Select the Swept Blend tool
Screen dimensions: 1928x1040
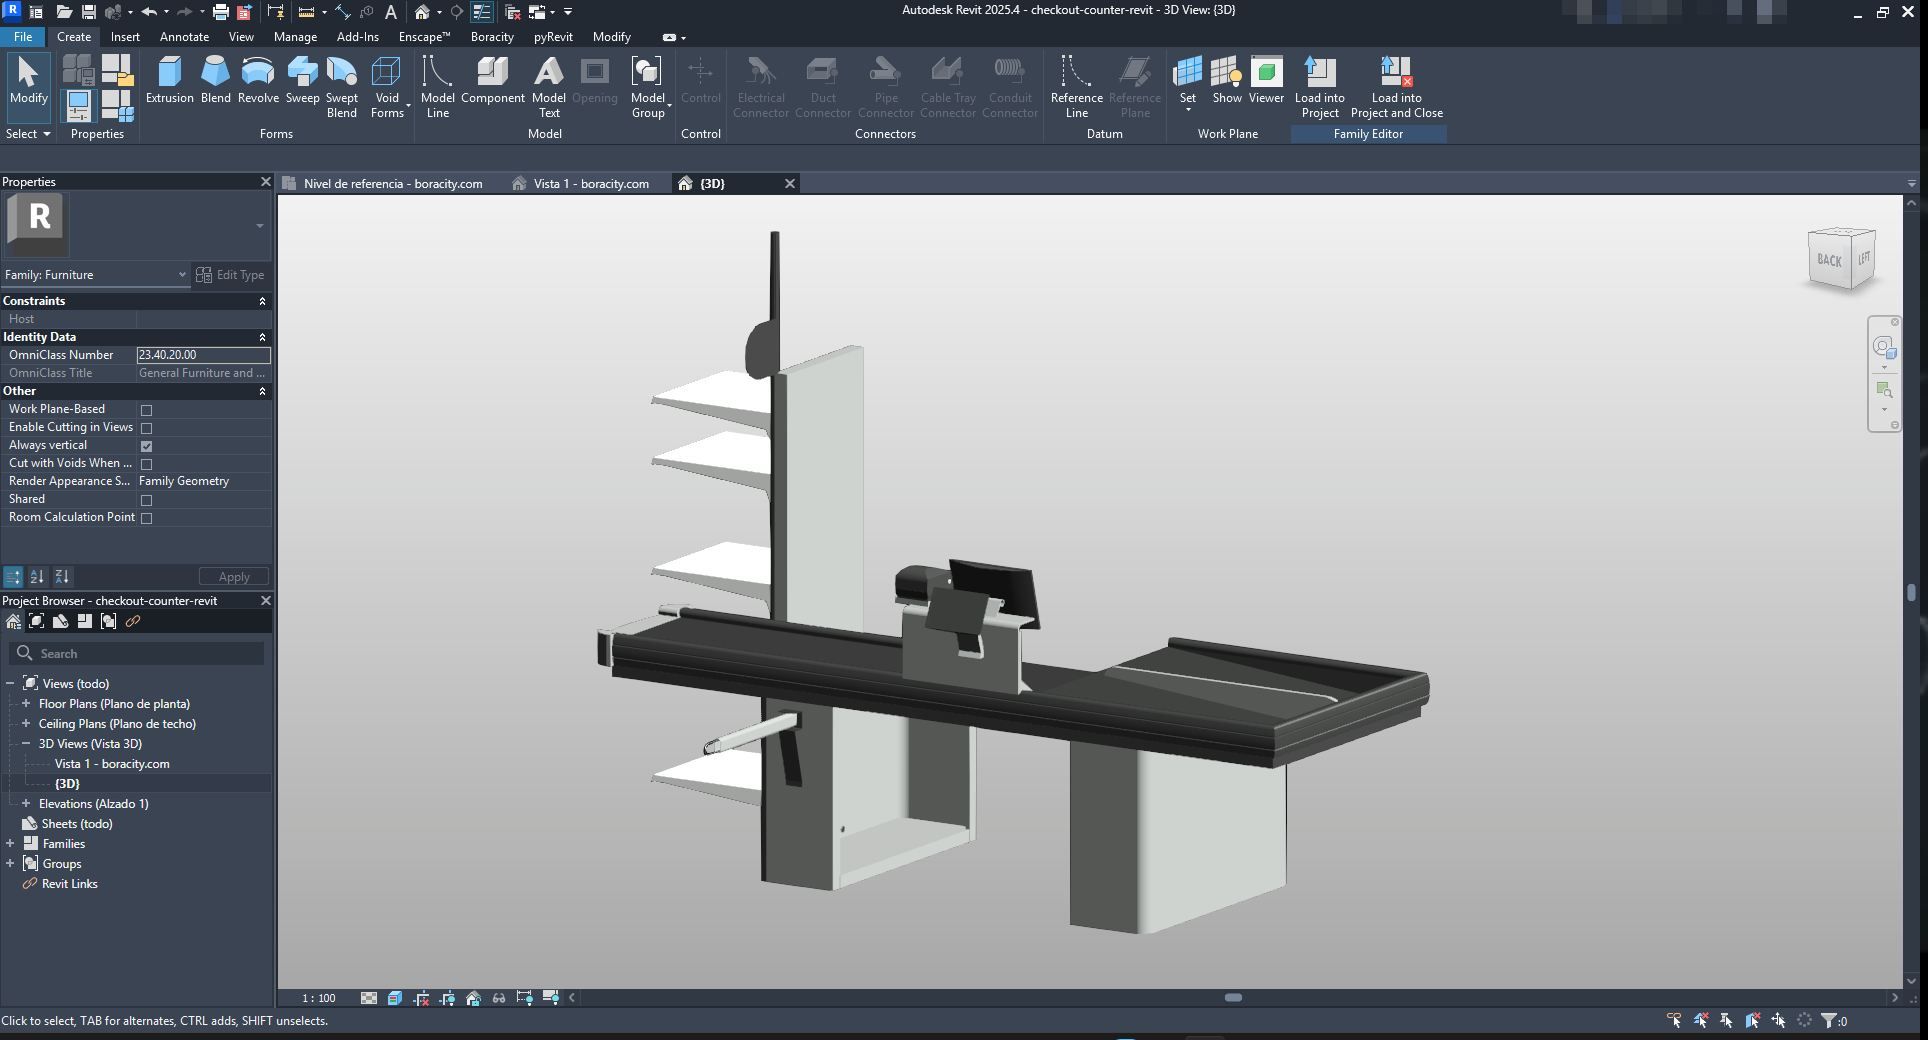[341, 87]
